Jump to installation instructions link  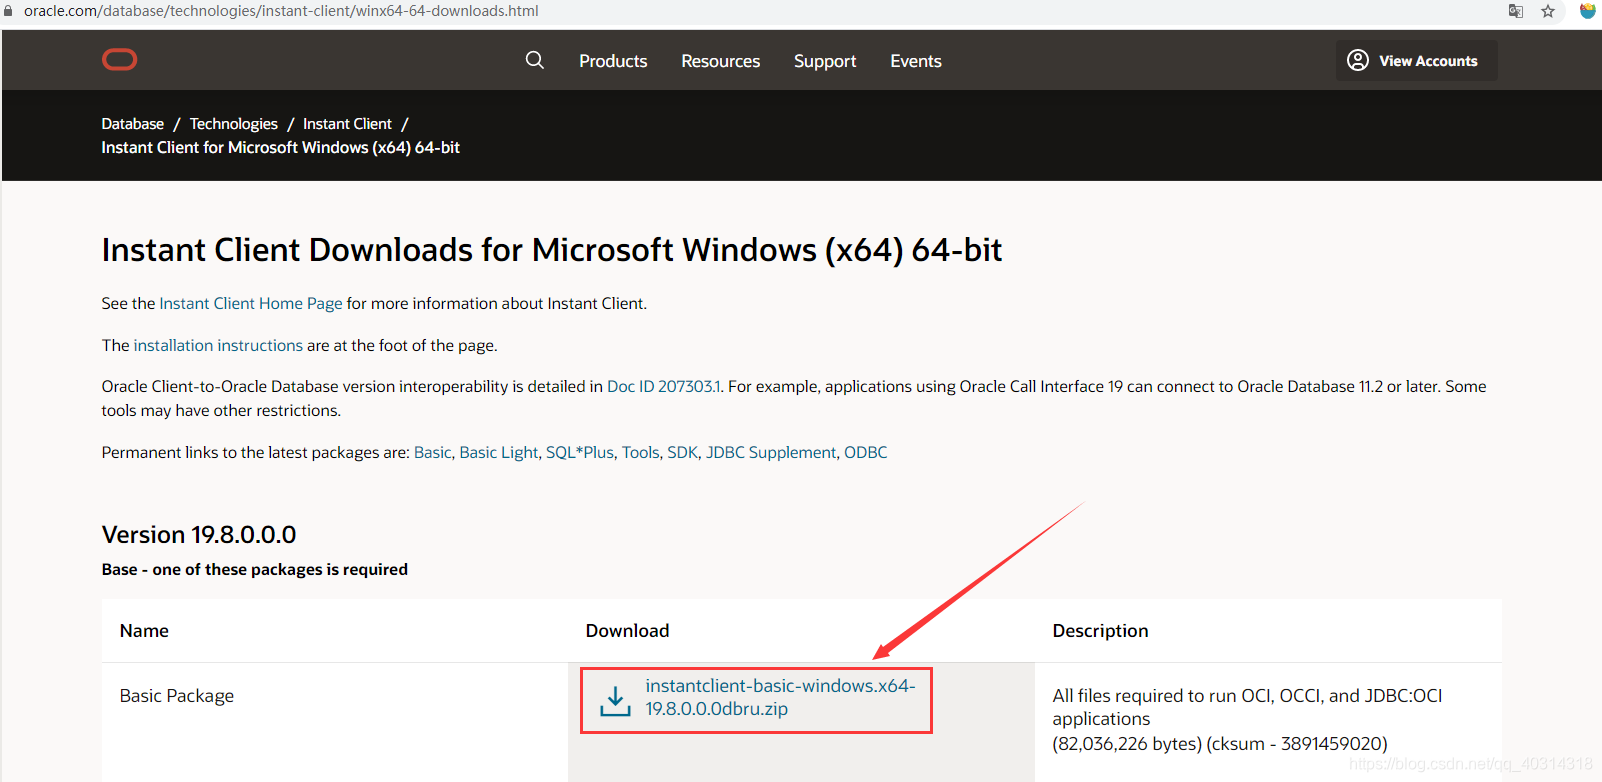218,345
